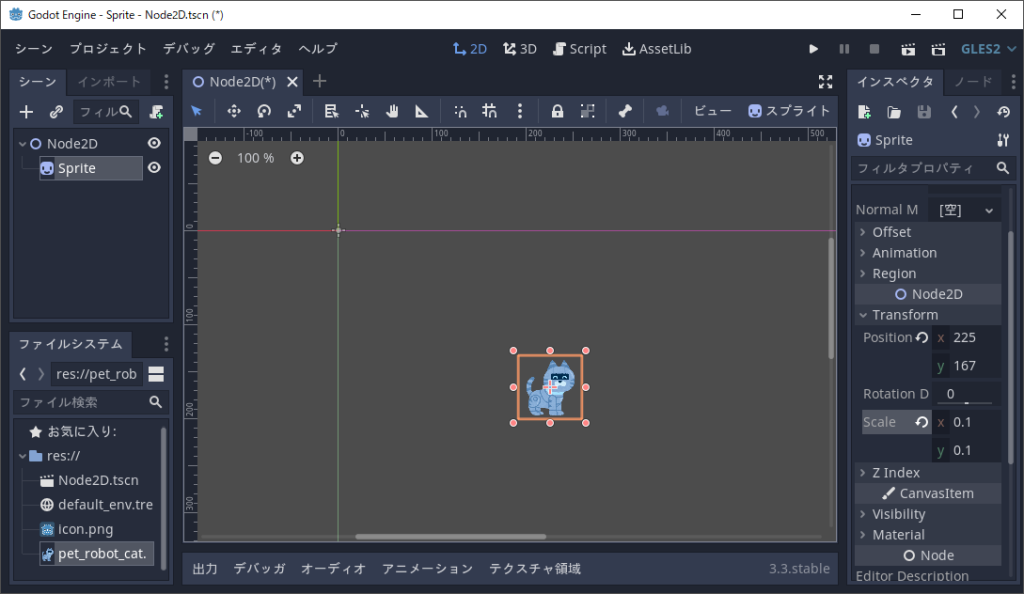Click the add new node plus icon
Viewport: 1024px width, 594px height.
pos(27,112)
